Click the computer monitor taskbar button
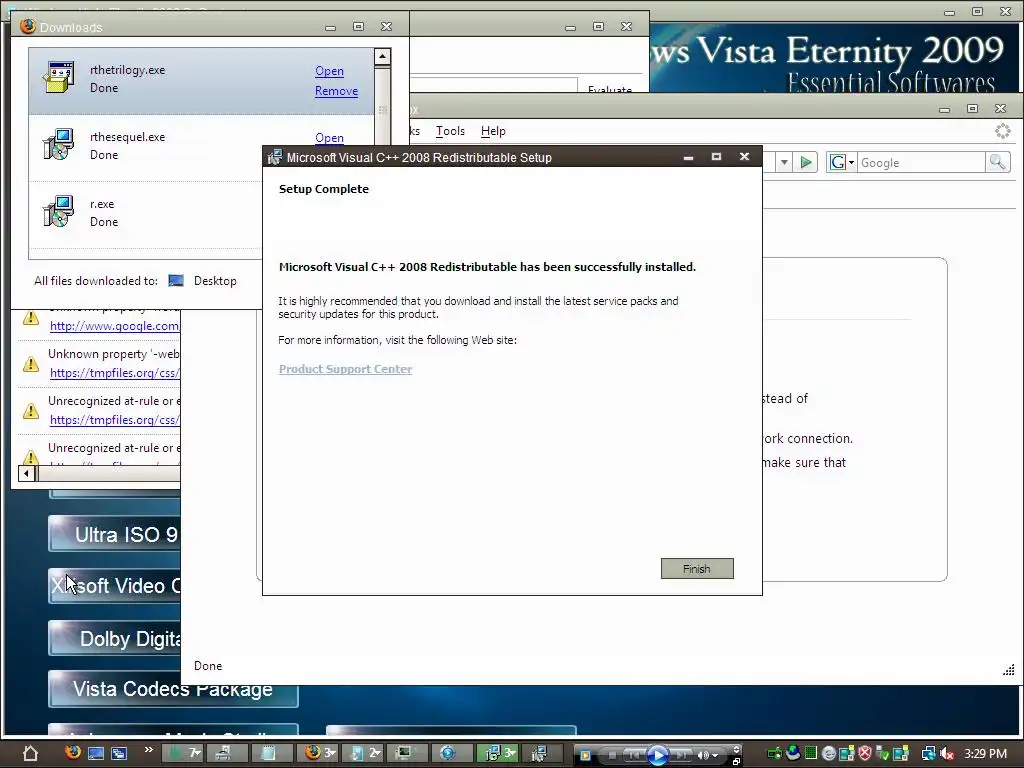Screen dimensions: 1024x768 tap(408, 753)
